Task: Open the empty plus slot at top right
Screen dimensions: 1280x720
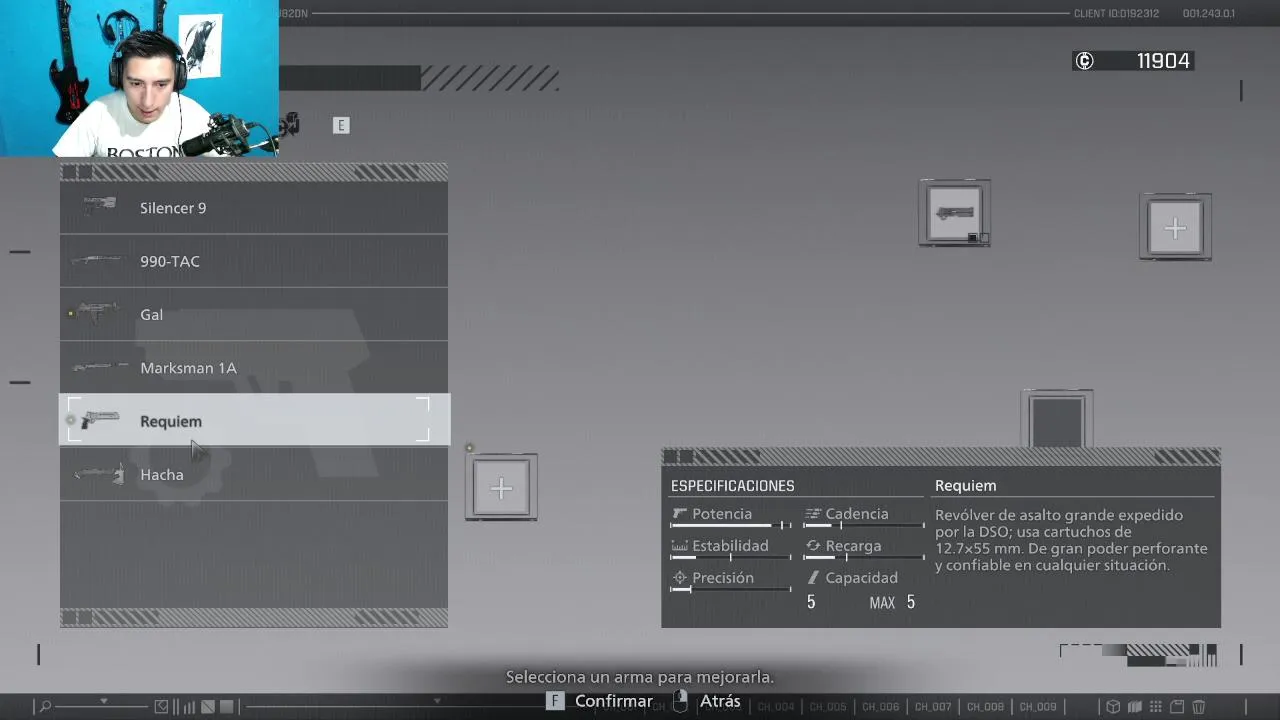Action: 1175,228
